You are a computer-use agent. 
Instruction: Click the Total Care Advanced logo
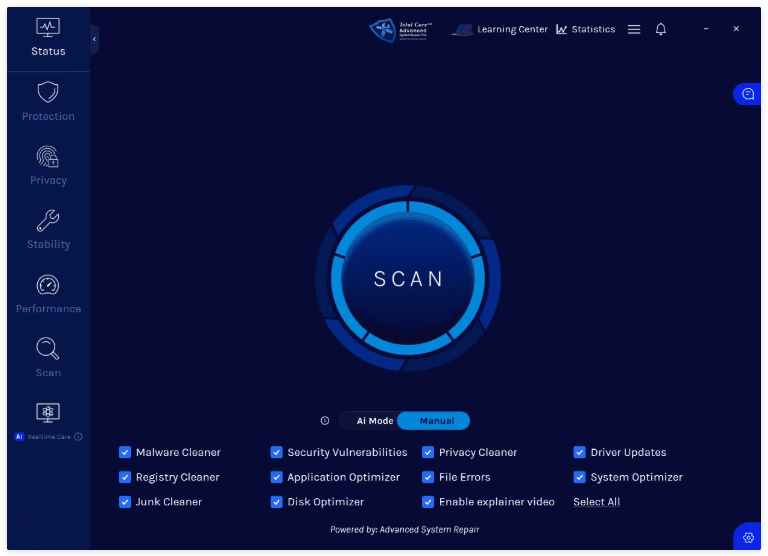[401, 30]
